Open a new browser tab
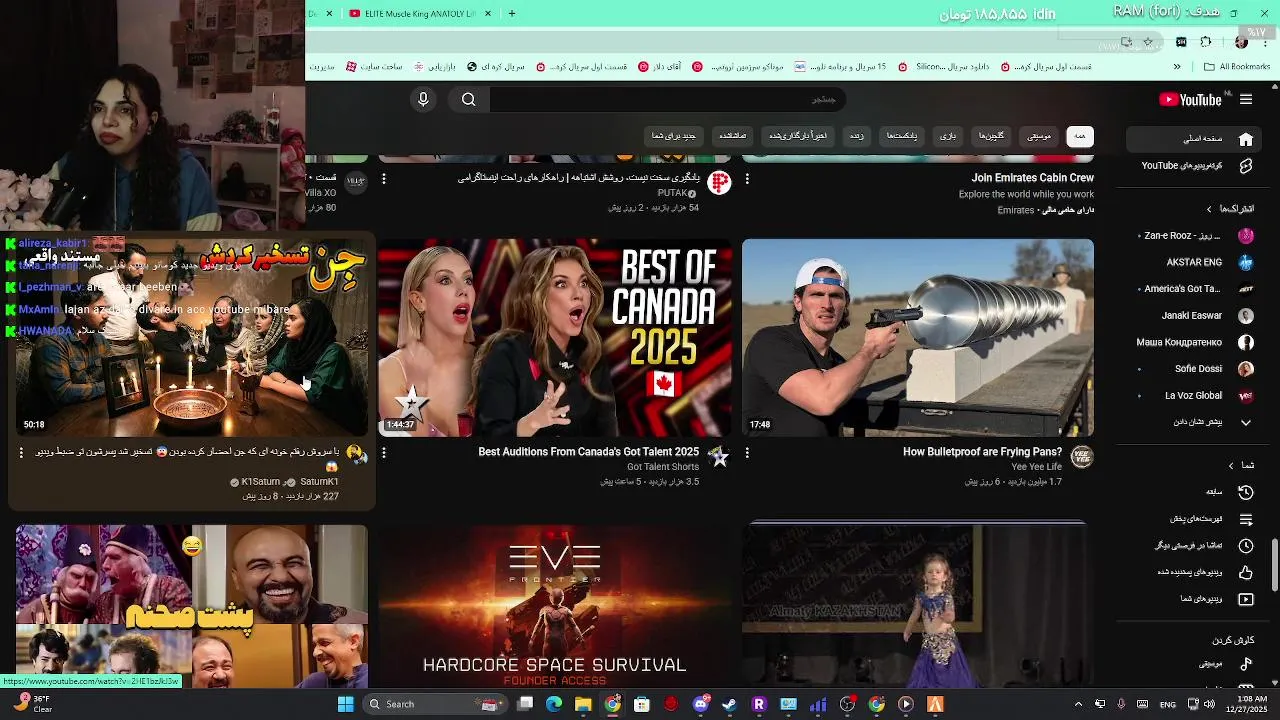1280x720 pixels. click(x=512, y=14)
